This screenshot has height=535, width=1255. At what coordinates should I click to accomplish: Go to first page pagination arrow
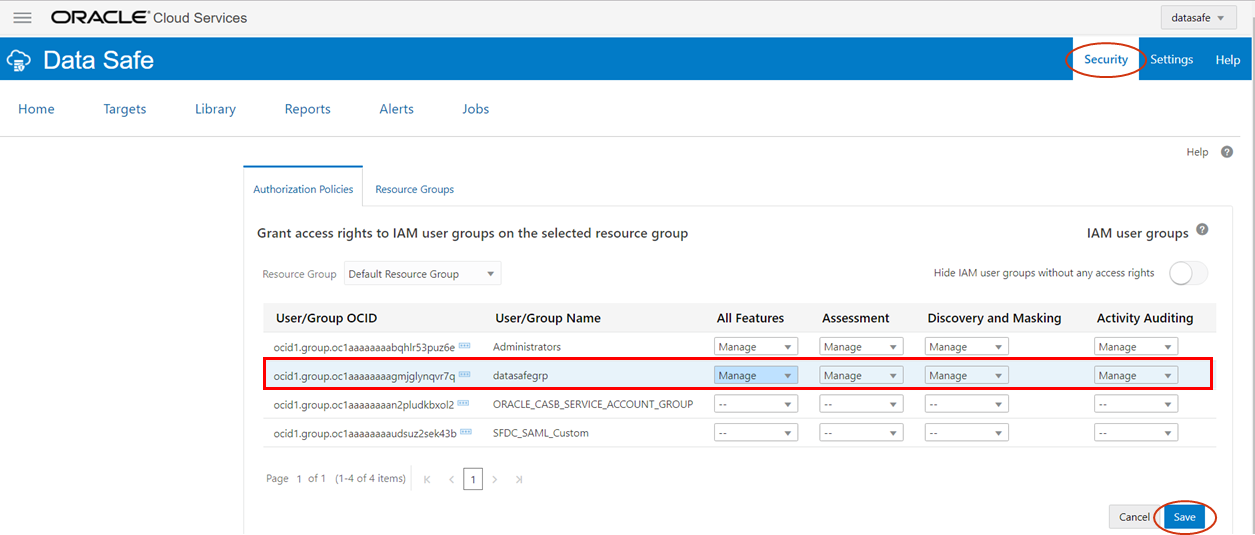coord(428,480)
